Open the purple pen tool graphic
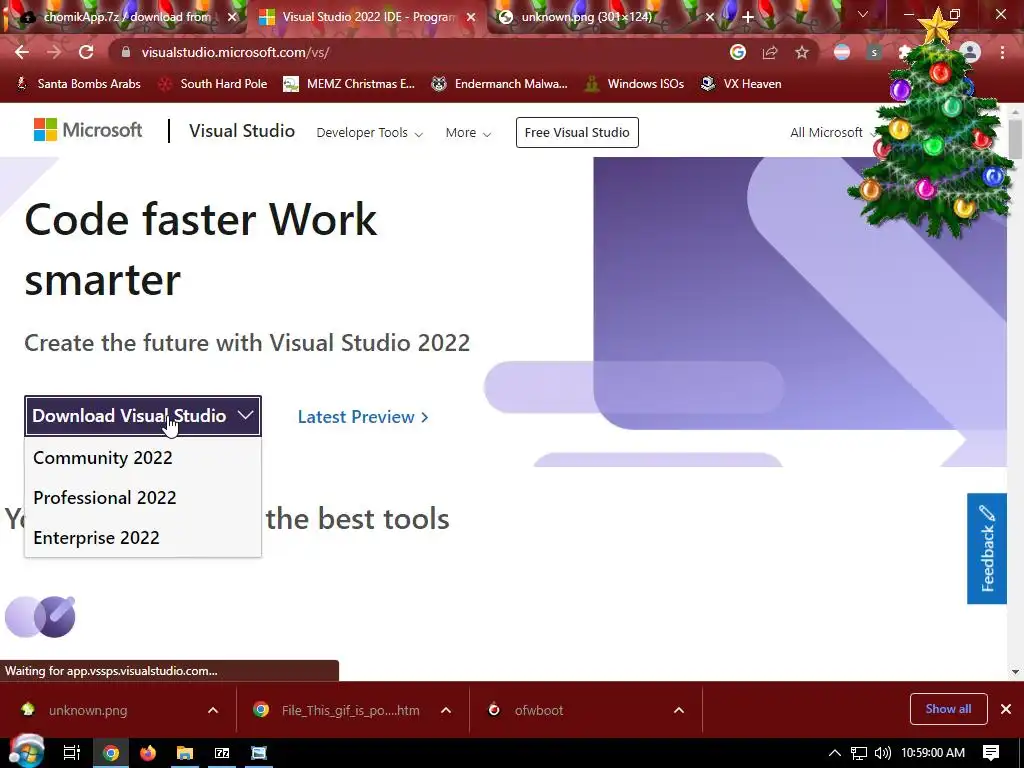The height and width of the screenshot is (768, 1024). 40,616
